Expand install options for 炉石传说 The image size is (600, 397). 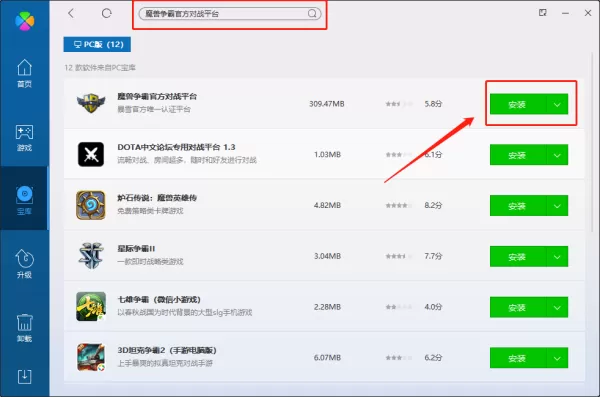point(557,206)
